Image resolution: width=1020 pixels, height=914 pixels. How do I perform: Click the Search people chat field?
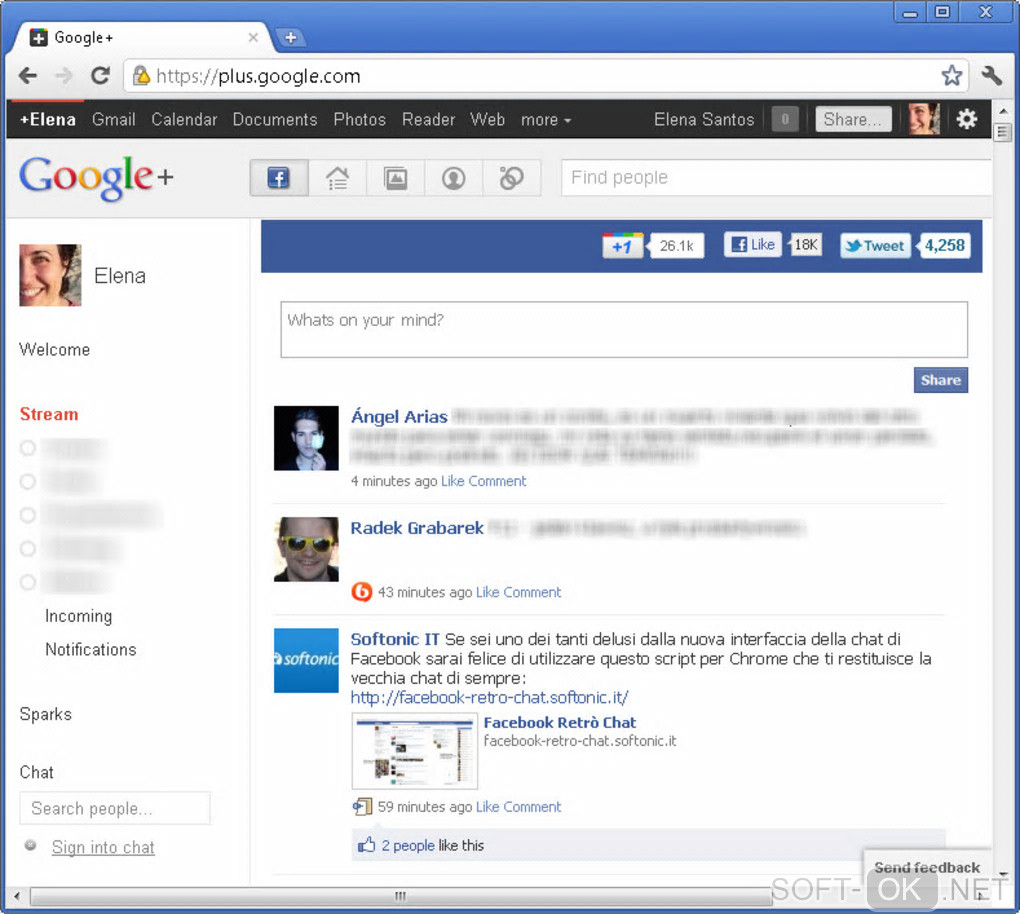coord(115,808)
